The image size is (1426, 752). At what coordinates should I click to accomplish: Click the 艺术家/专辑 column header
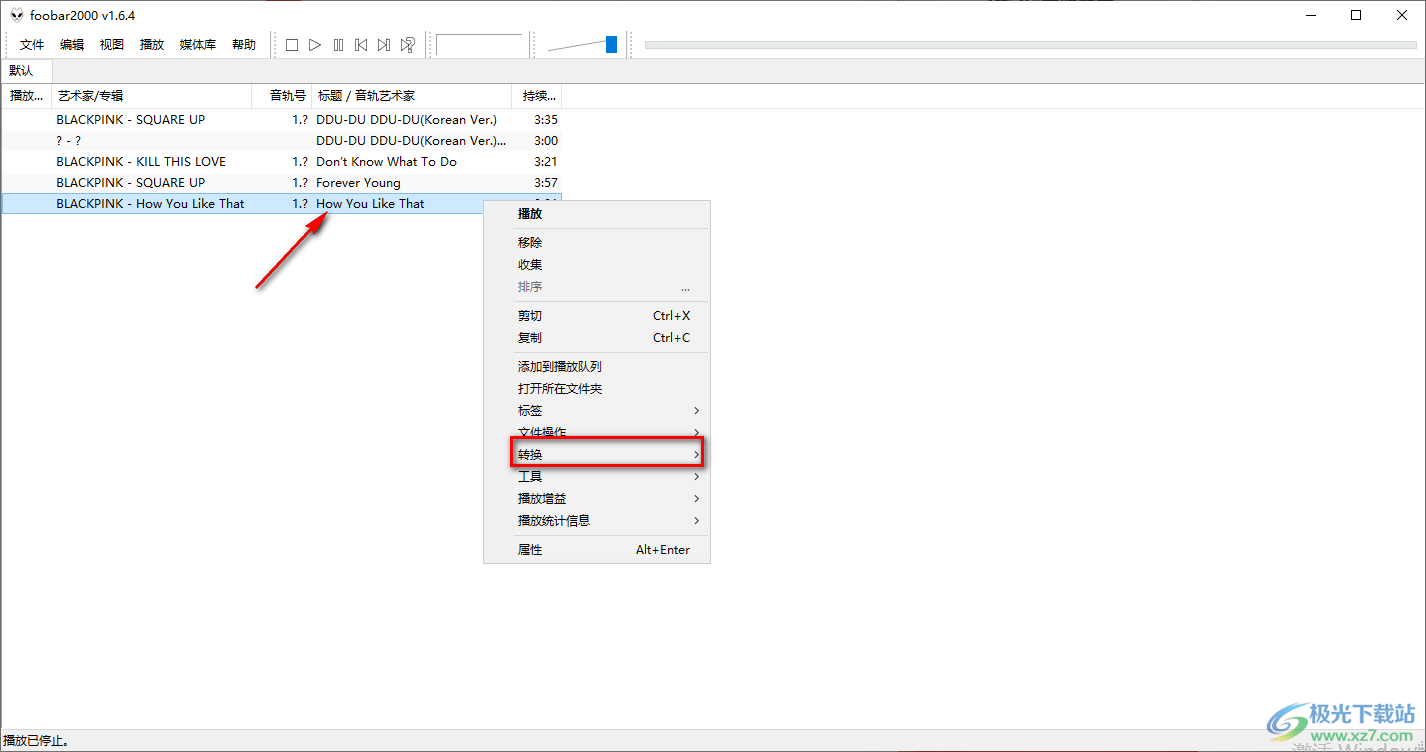tap(151, 96)
